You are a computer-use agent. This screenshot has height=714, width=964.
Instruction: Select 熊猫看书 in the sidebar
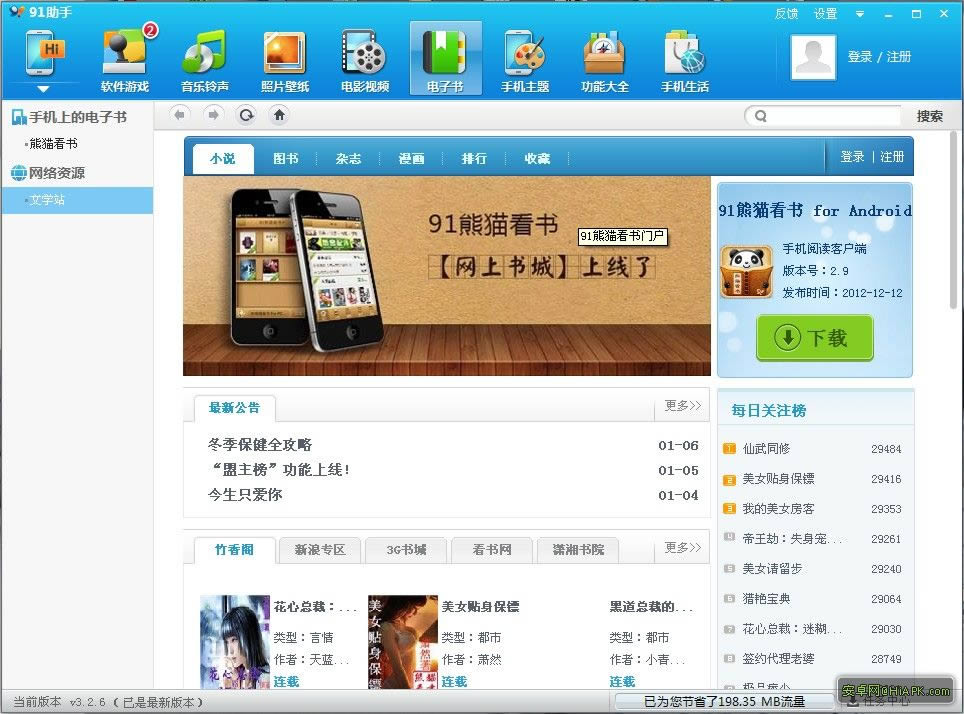[53, 143]
